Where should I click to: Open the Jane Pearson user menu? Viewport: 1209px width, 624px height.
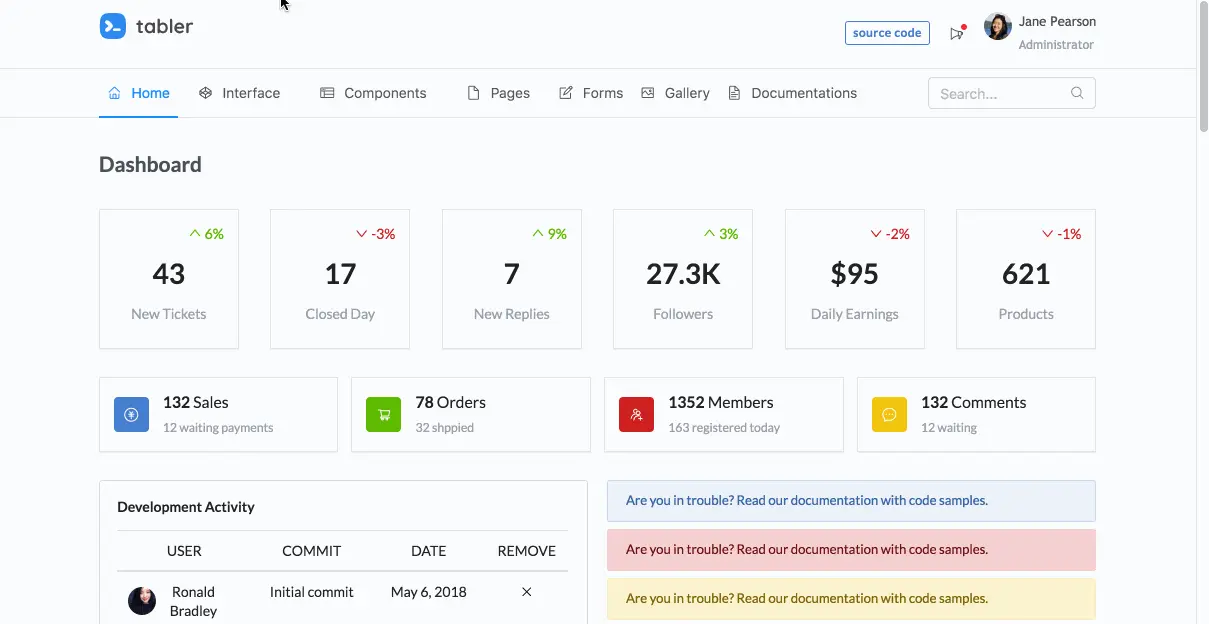point(1040,32)
